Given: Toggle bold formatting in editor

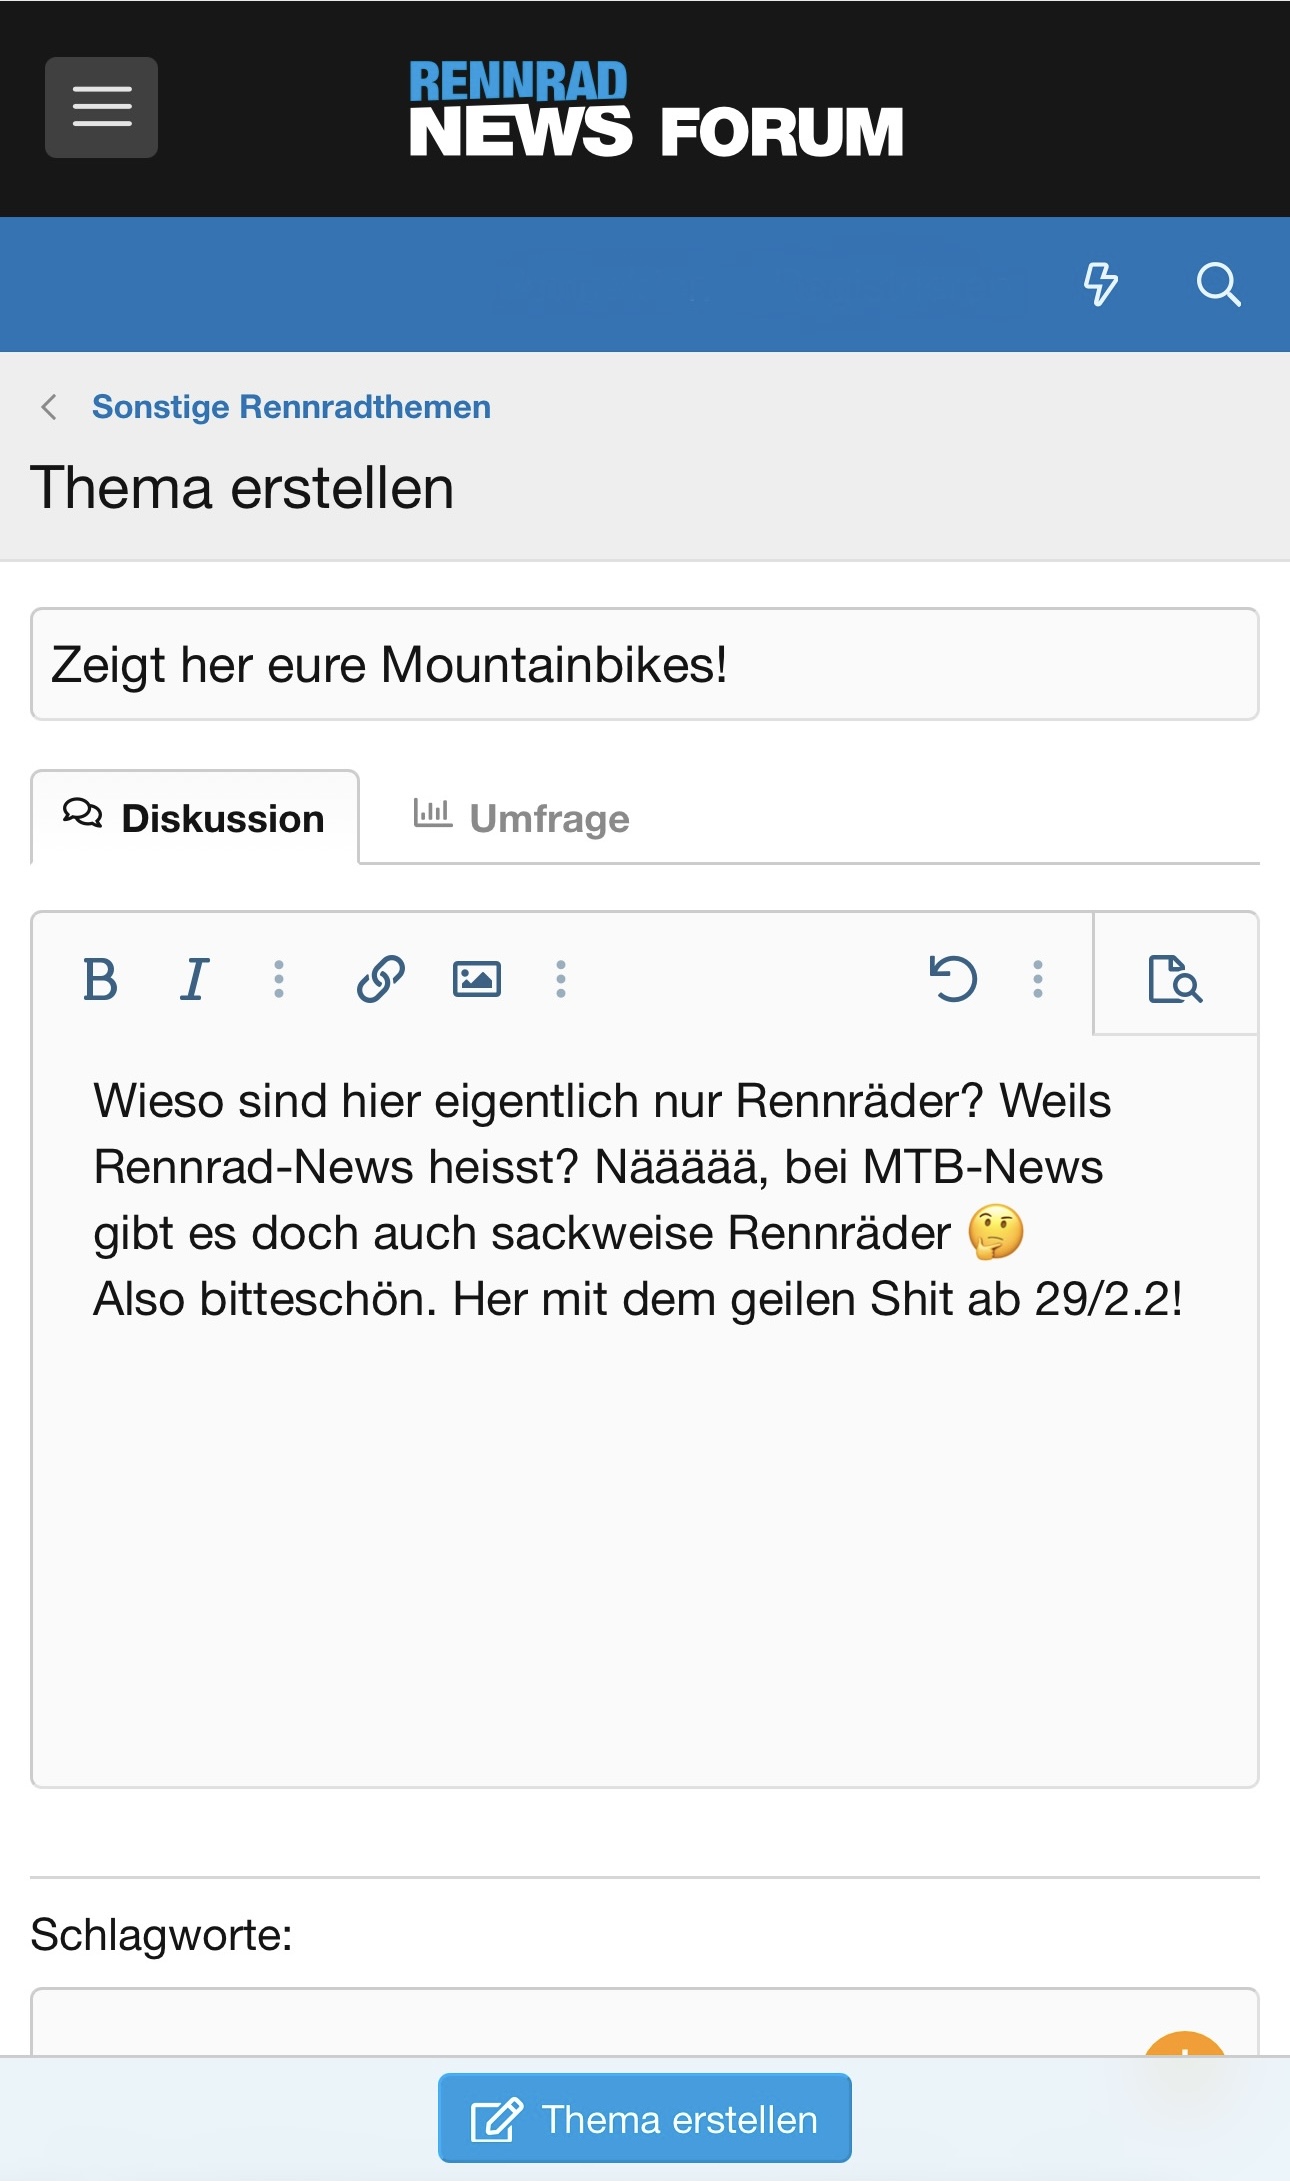Looking at the screenshot, I should pos(100,979).
